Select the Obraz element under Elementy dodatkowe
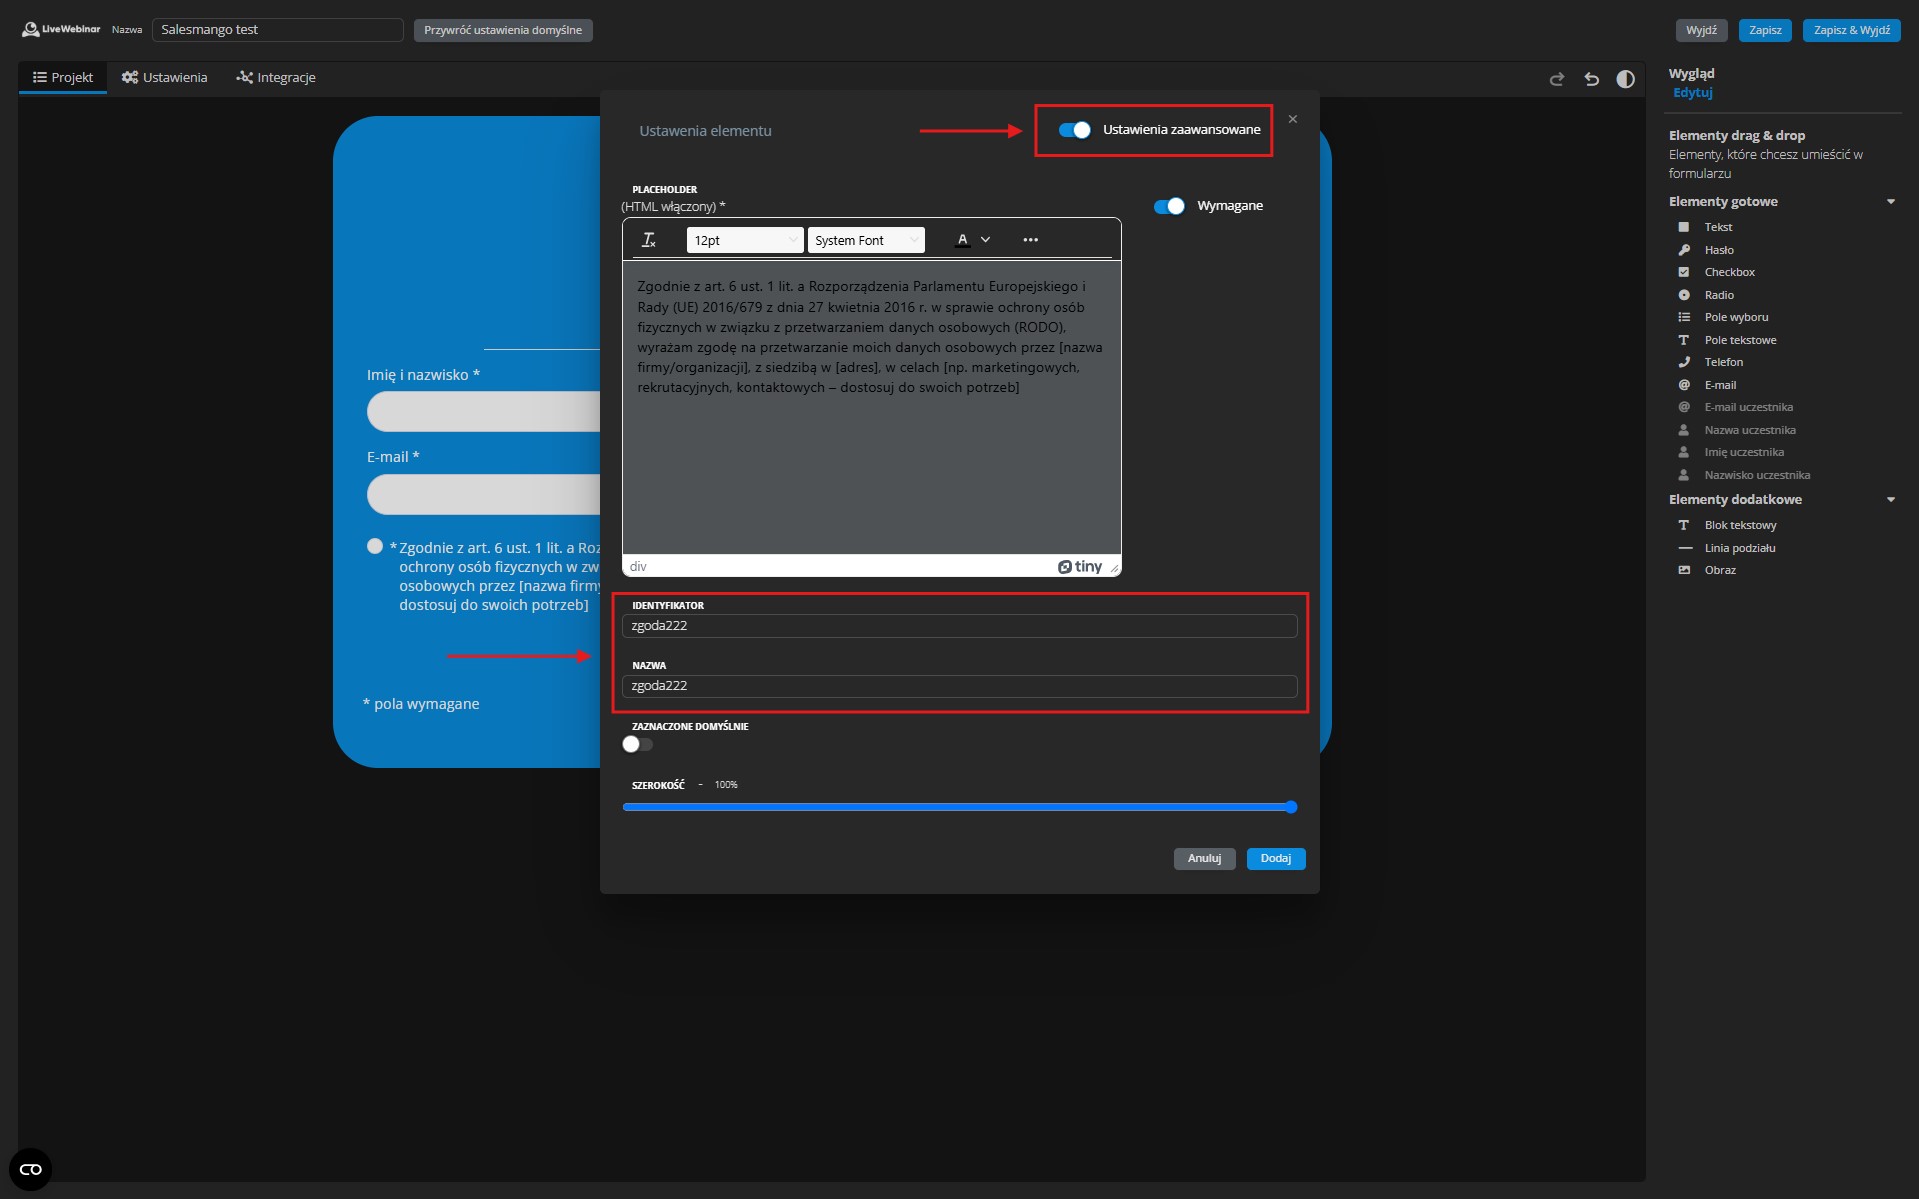 click(x=1719, y=570)
